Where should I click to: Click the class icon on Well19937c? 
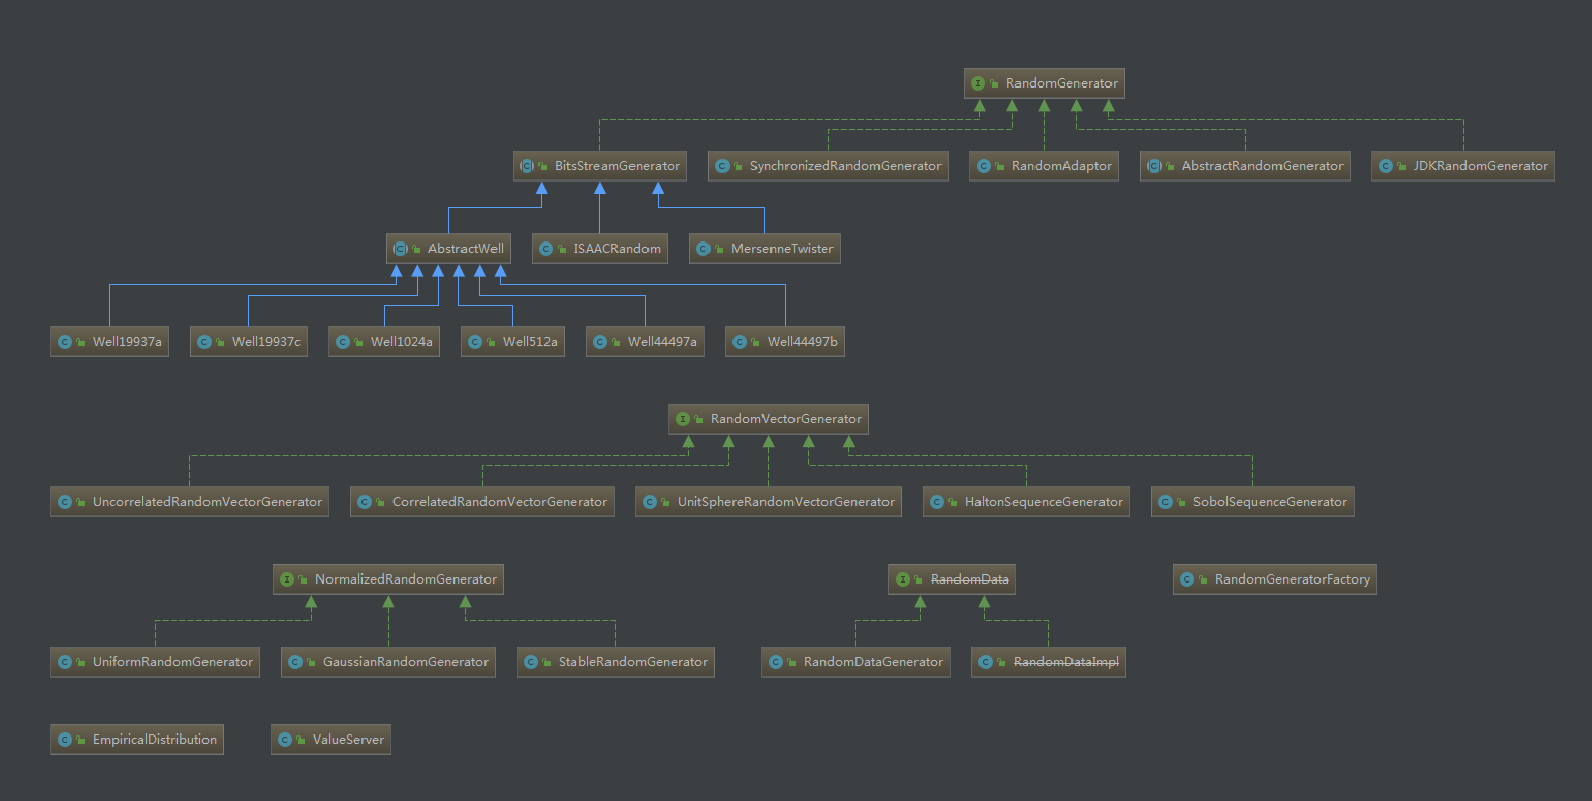pos(204,342)
